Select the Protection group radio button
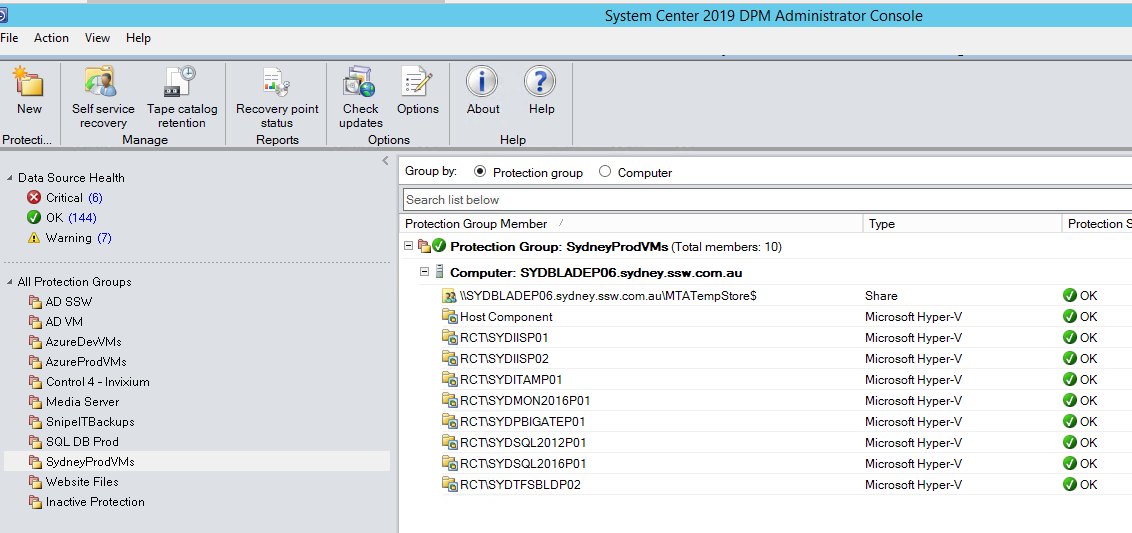Screen dimensions: 1132x533 click(x=480, y=172)
